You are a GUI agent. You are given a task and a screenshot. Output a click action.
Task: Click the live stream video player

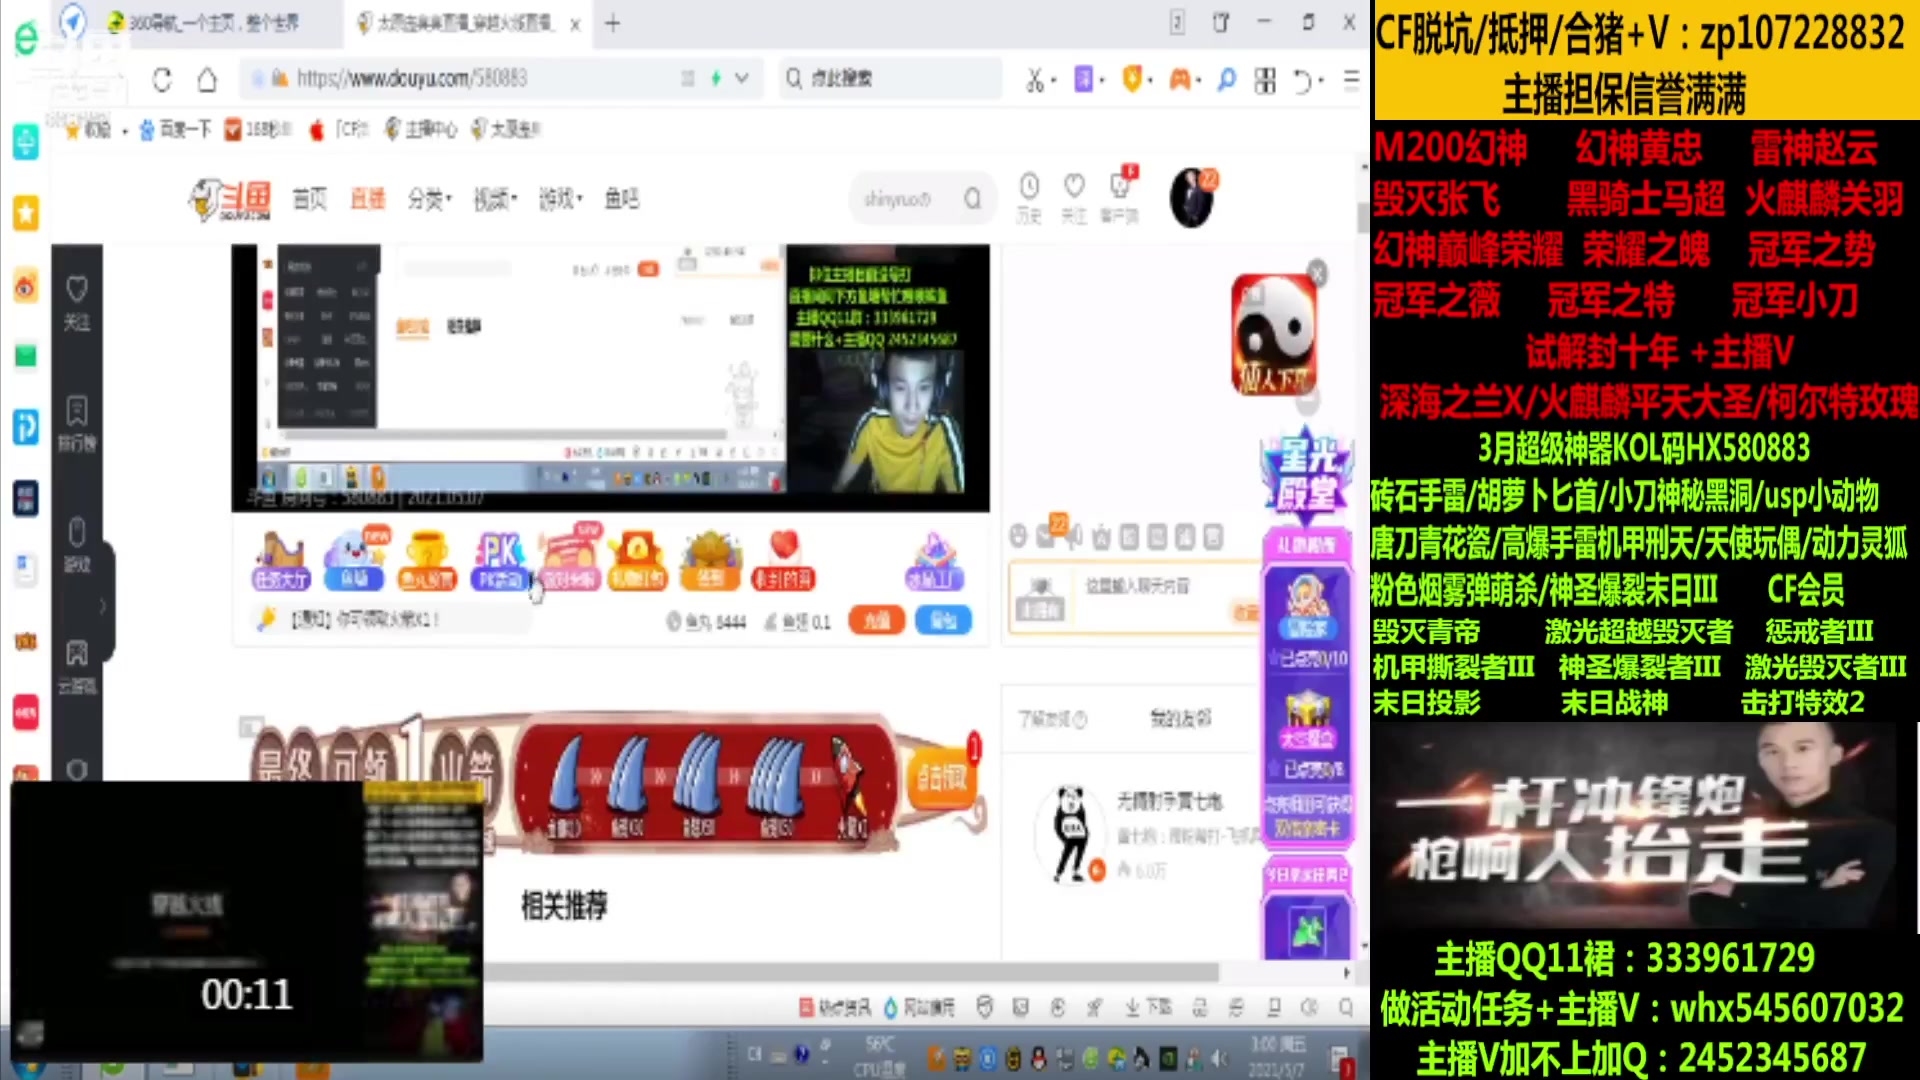point(611,378)
